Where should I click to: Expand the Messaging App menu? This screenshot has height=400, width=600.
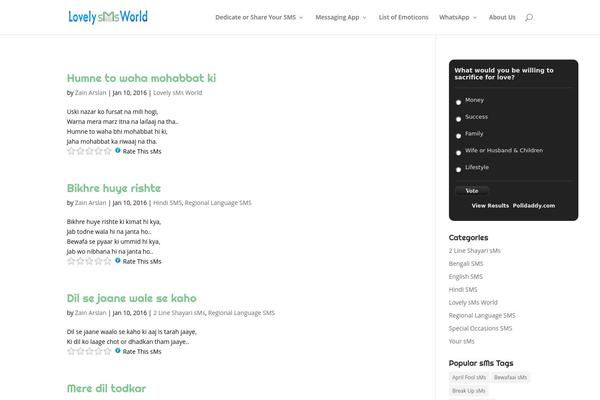[x=341, y=17]
